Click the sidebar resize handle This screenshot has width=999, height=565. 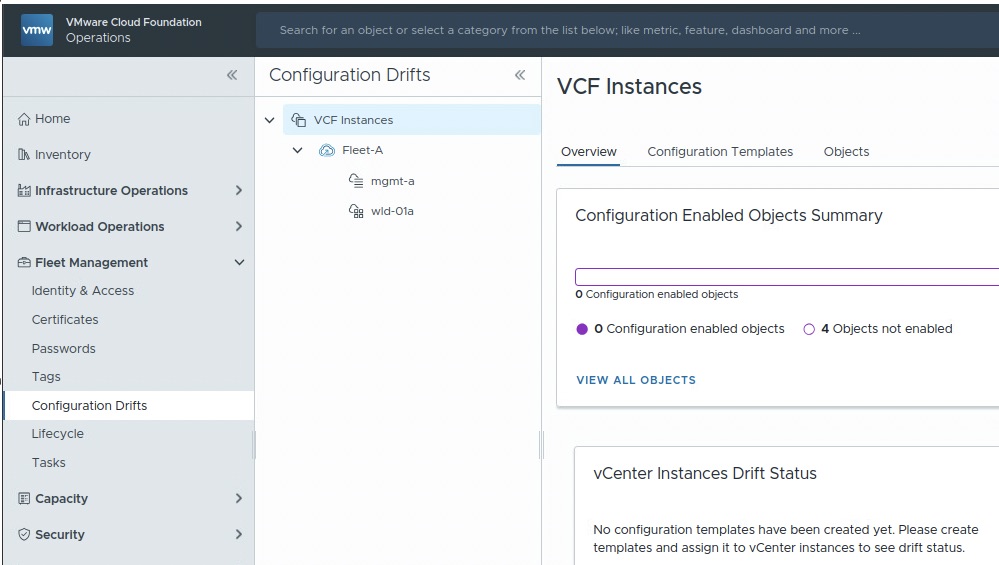(x=254, y=445)
